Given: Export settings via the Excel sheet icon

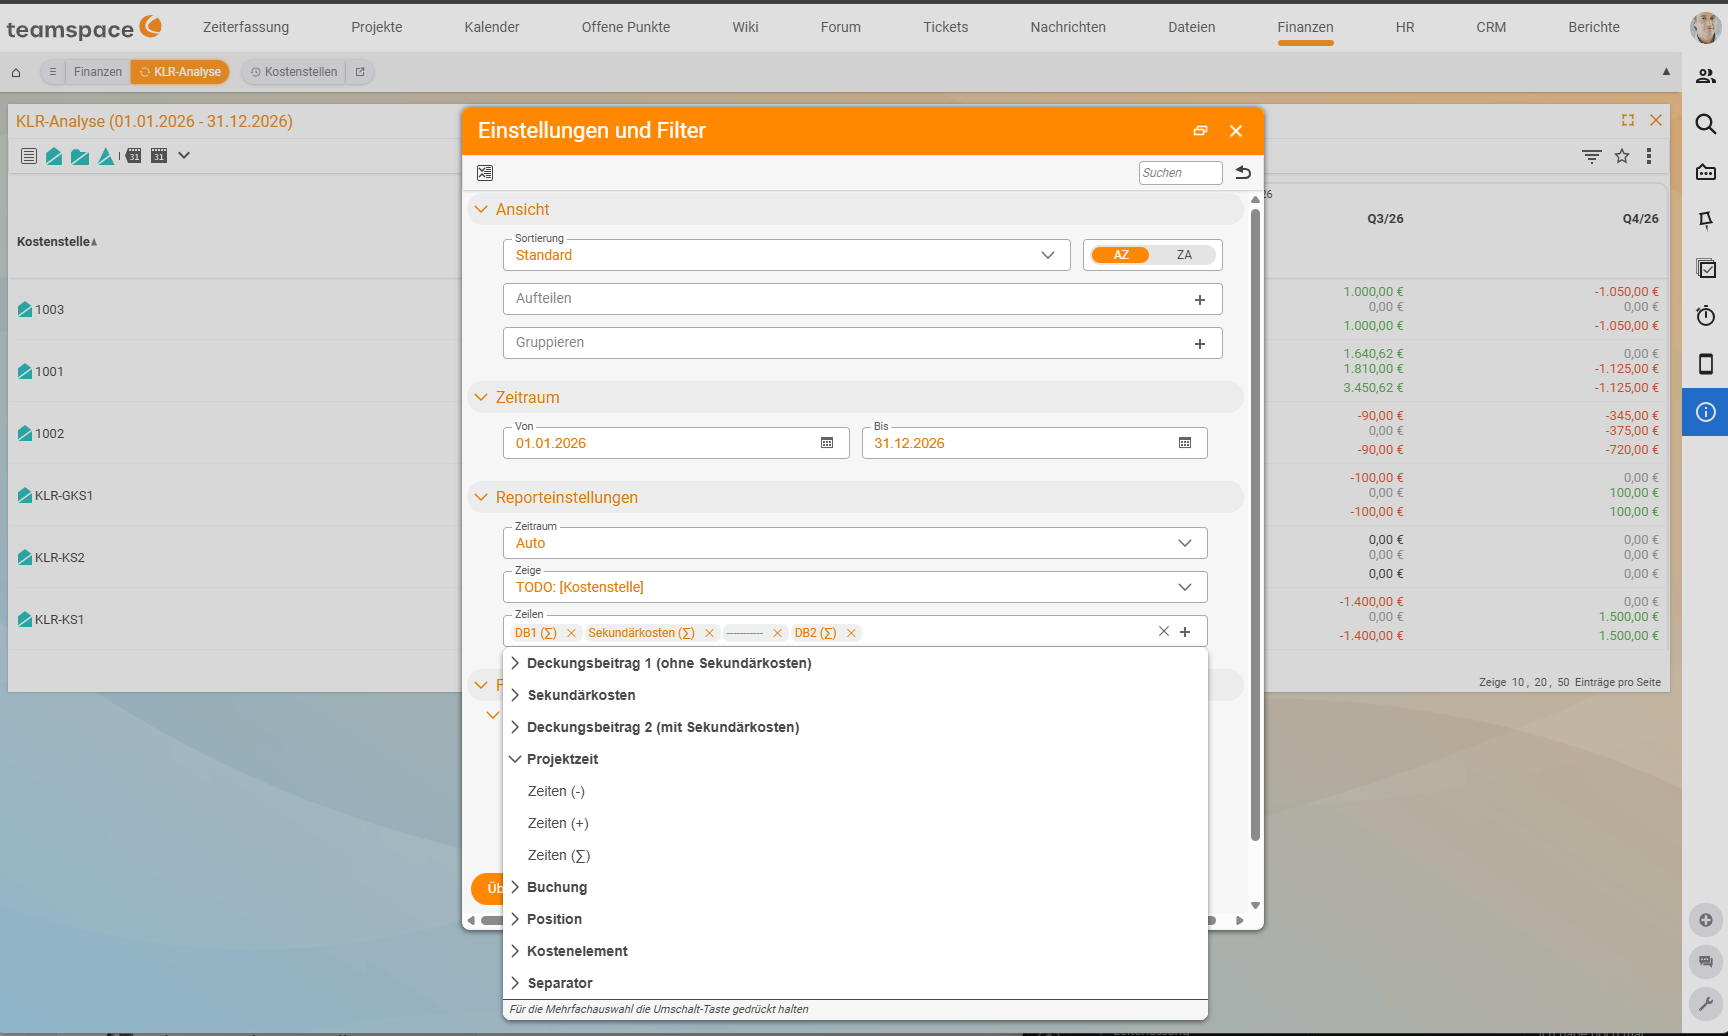Looking at the screenshot, I should click(485, 173).
